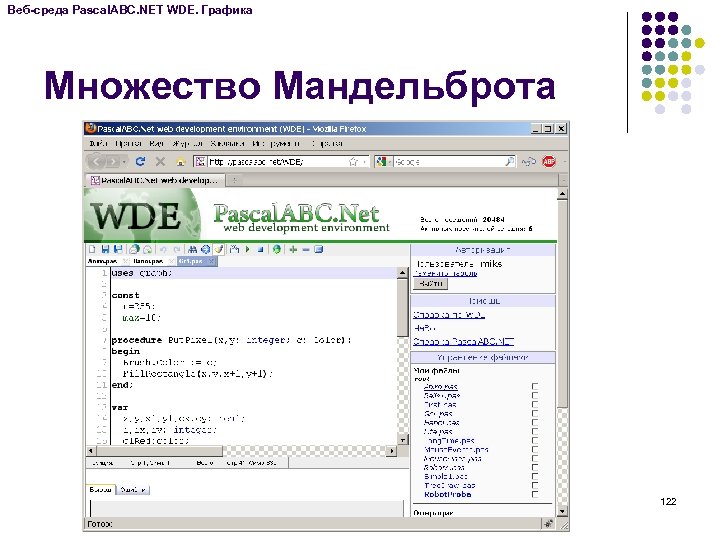The image size is (720, 540).
Task: Open the address bar URL dropdown arrow
Action: [364, 162]
